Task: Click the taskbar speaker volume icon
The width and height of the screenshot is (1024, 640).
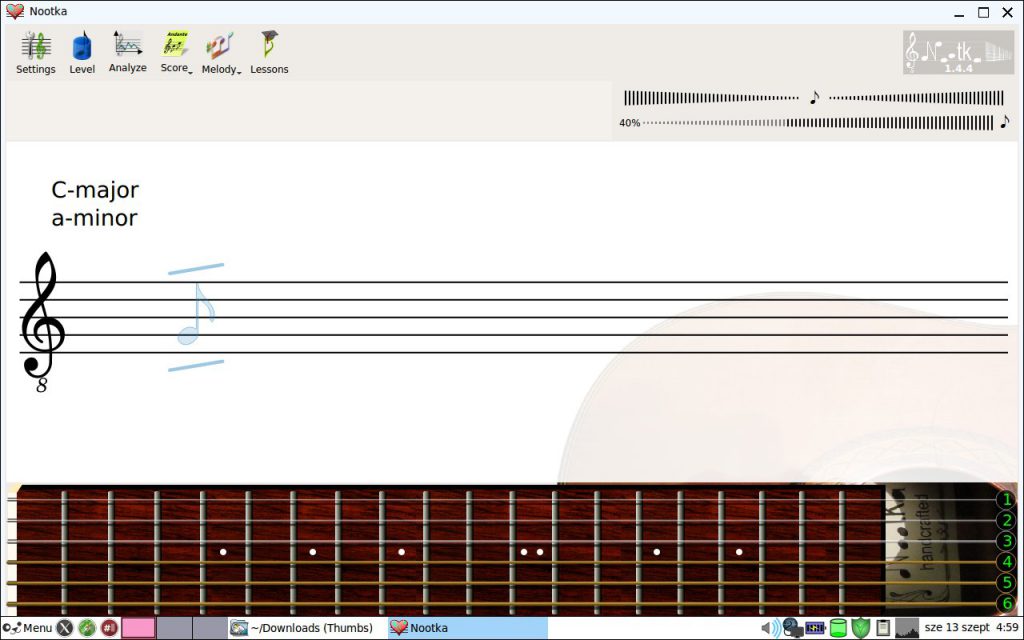Action: (770, 628)
